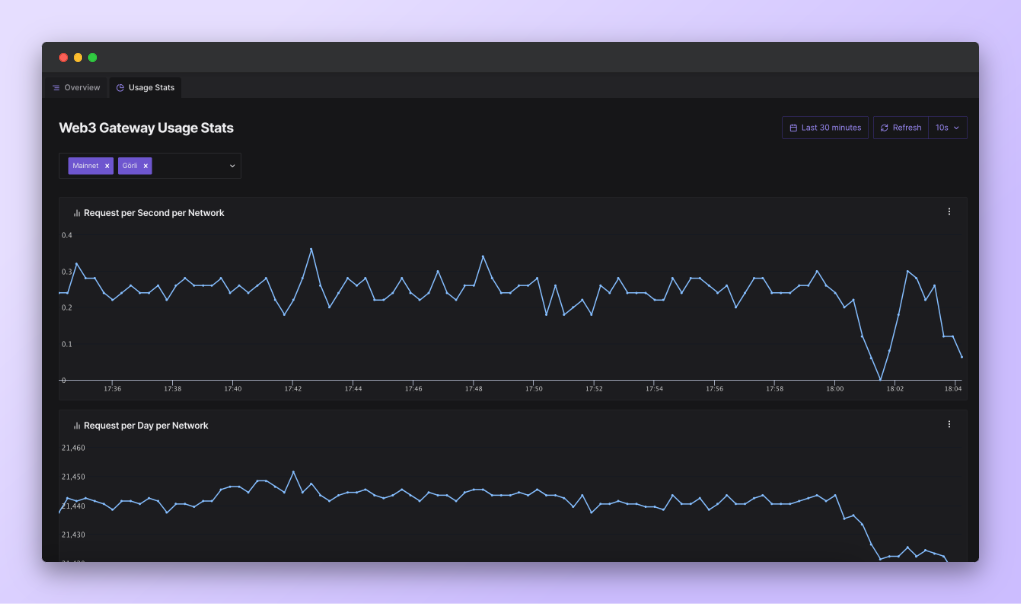Open kebab menu for Request per Day panel
1021x604 pixels.
click(x=948, y=424)
